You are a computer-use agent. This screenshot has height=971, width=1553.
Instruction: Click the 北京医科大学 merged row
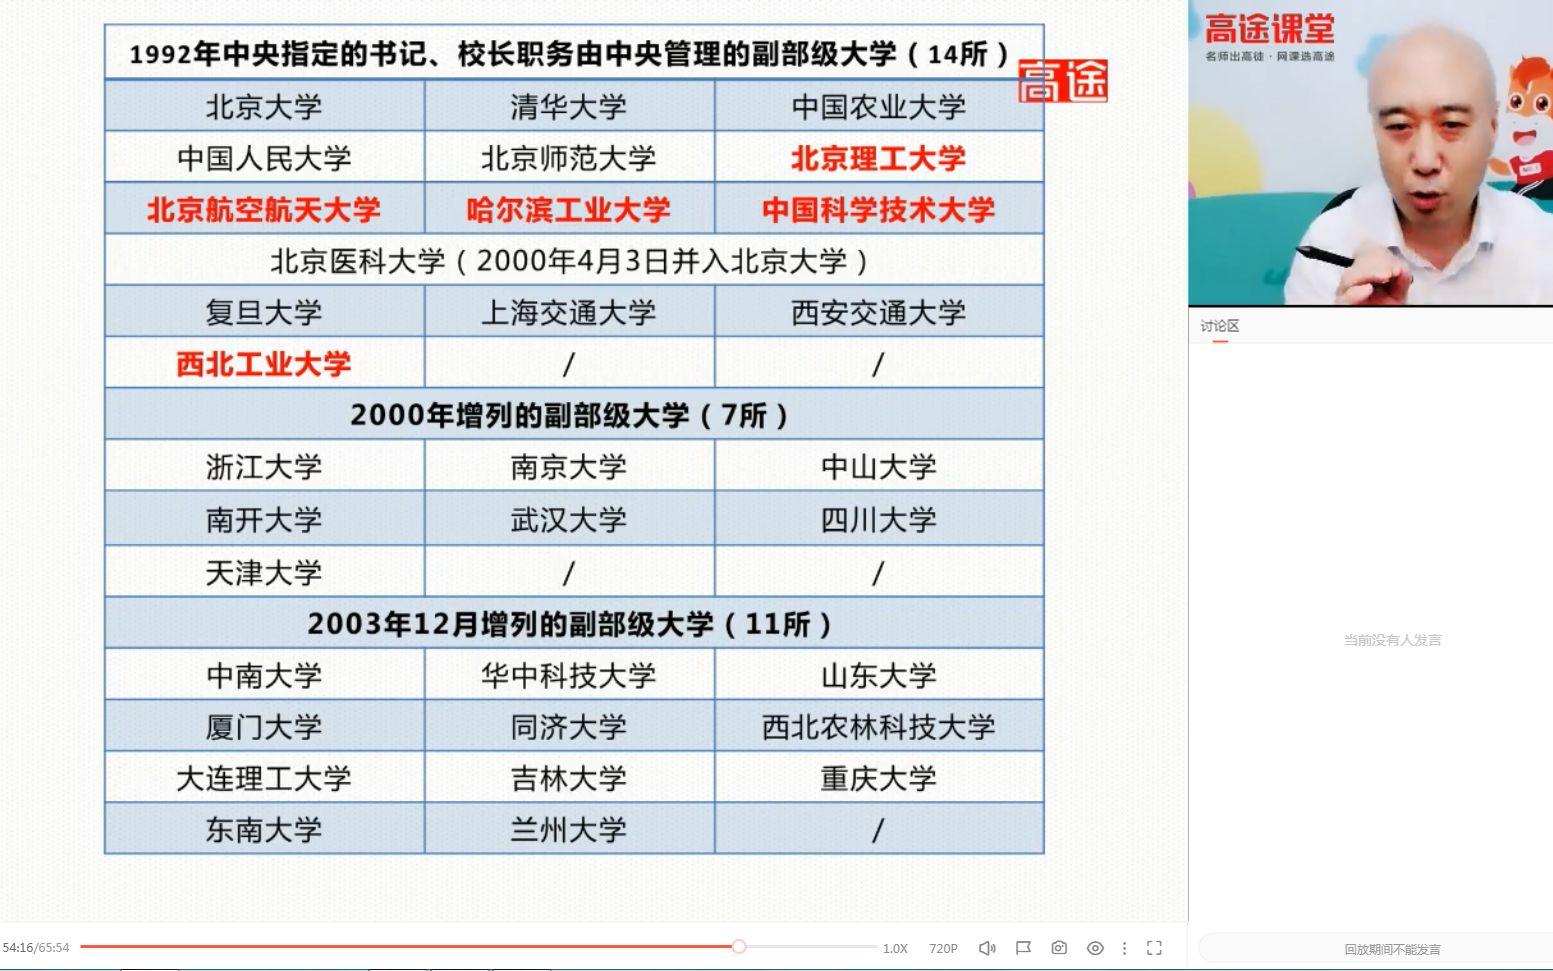(574, 260)
